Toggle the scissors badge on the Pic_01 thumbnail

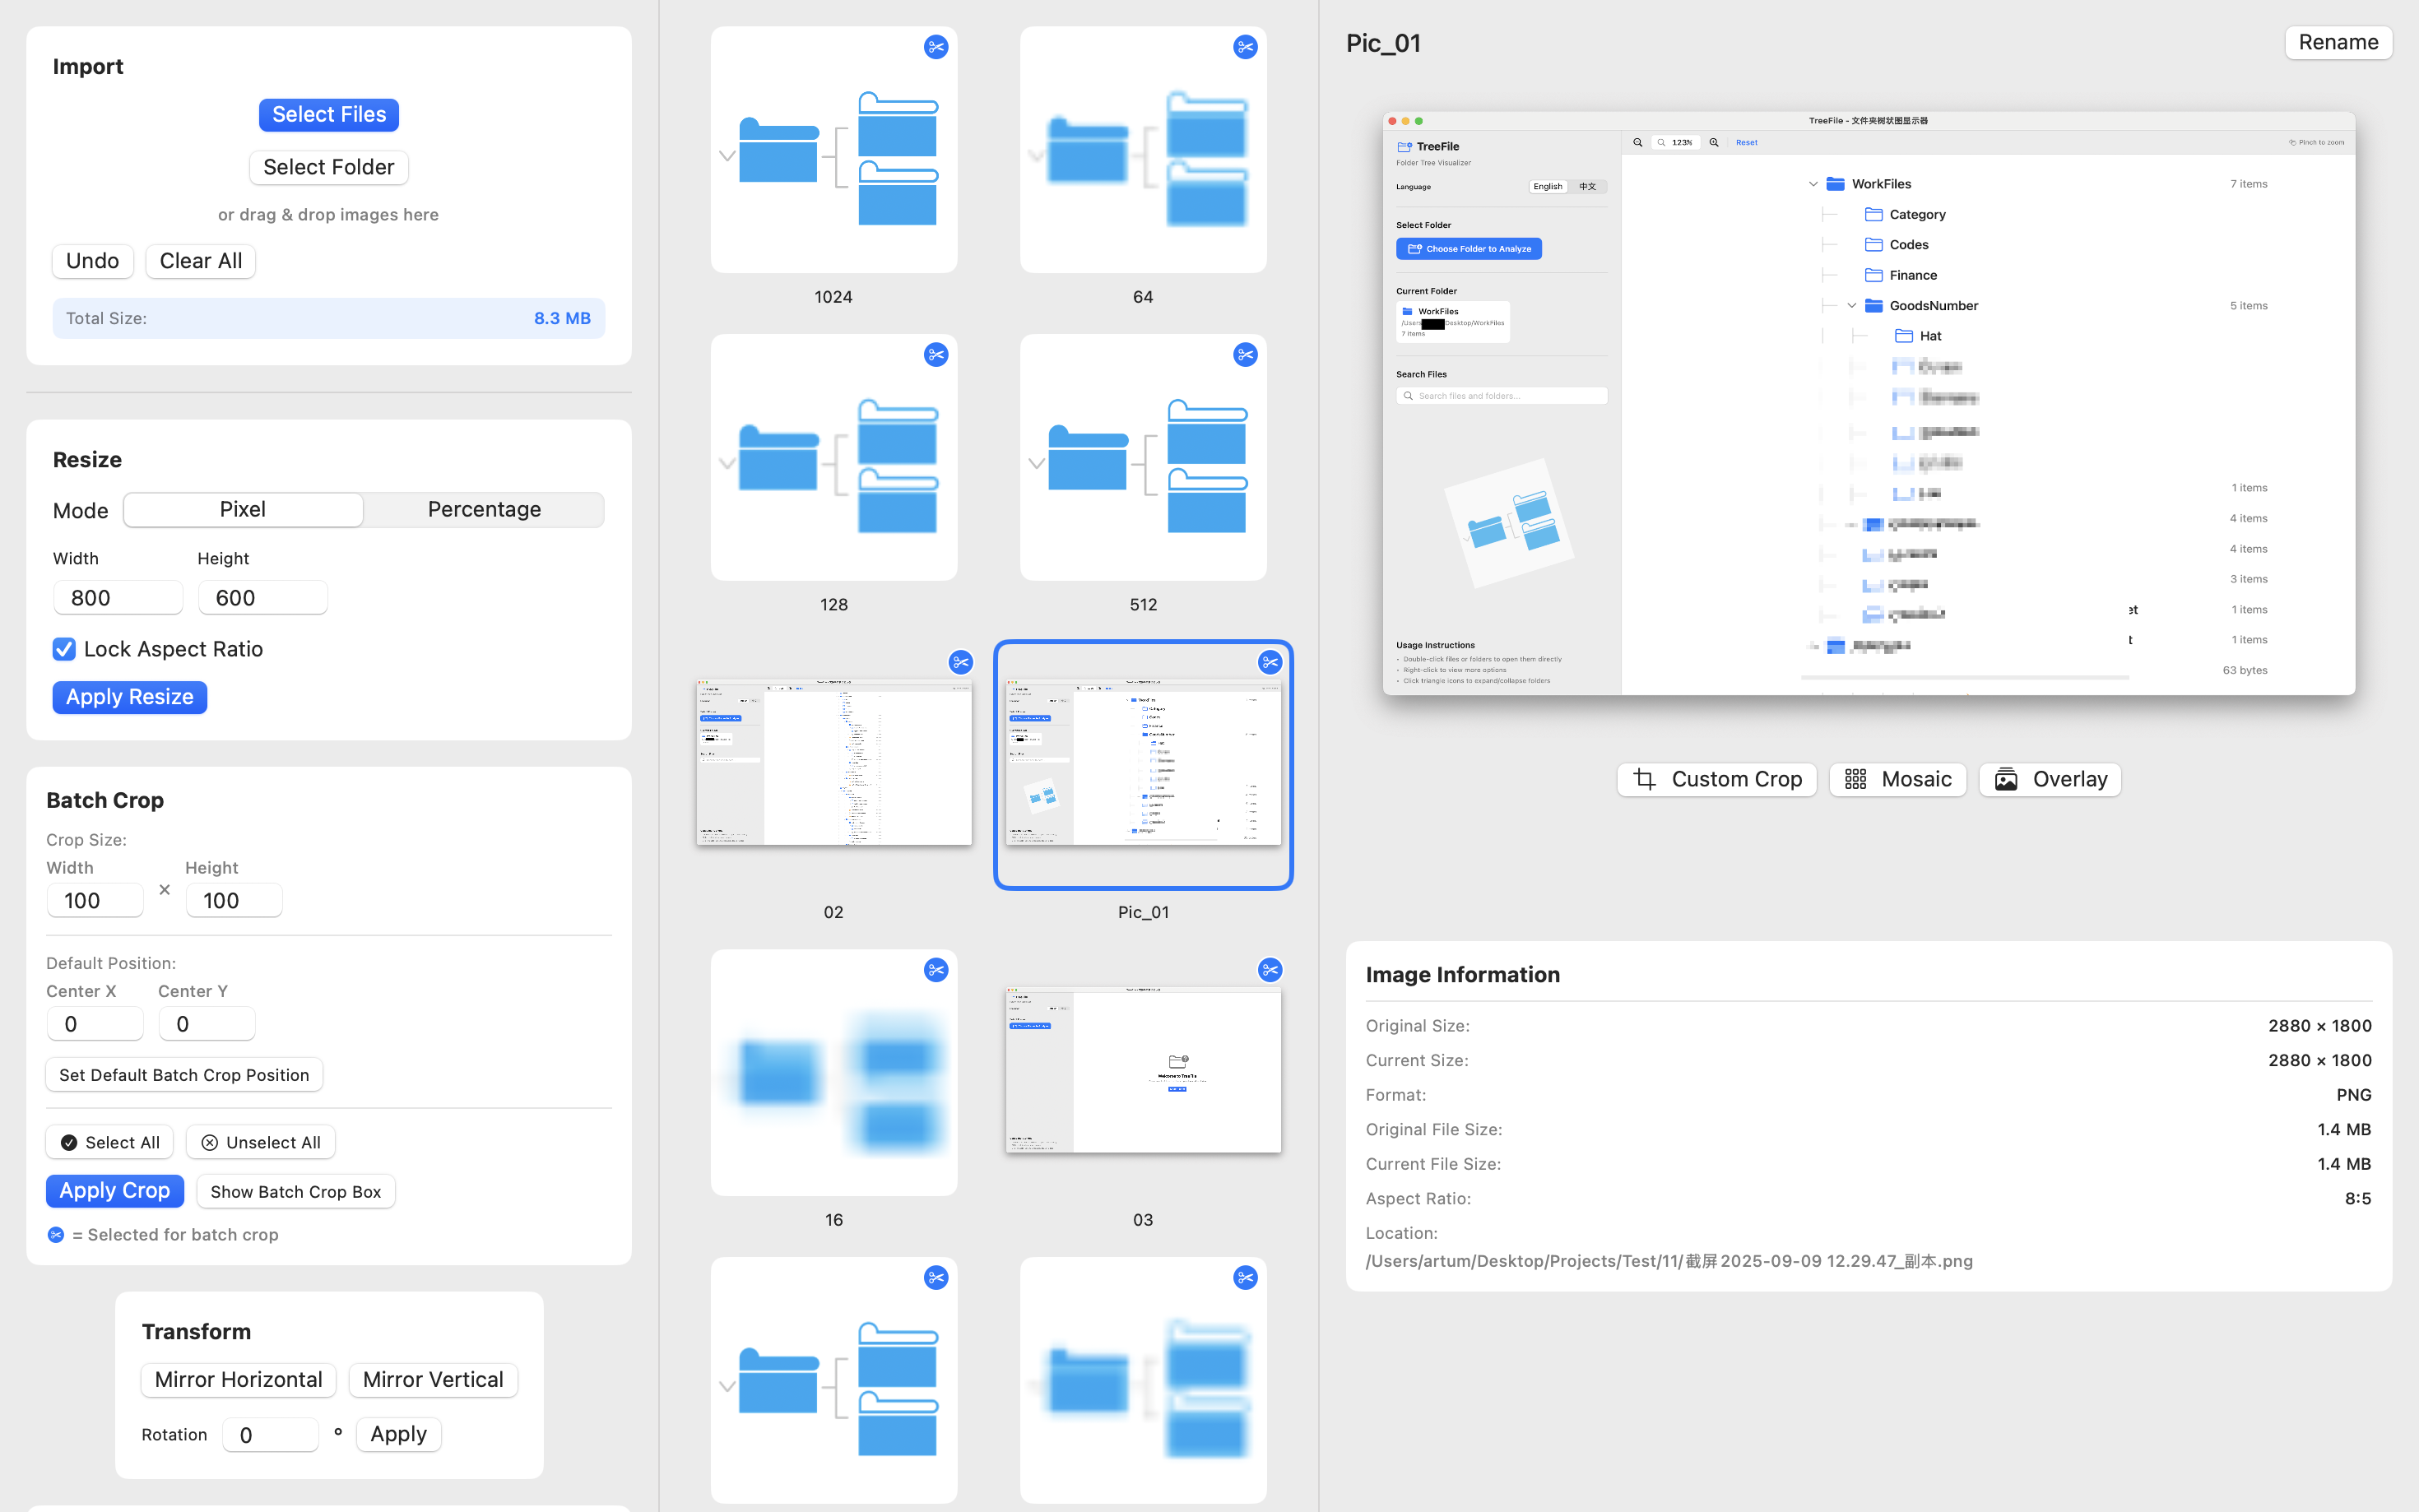click(1269, 662)
